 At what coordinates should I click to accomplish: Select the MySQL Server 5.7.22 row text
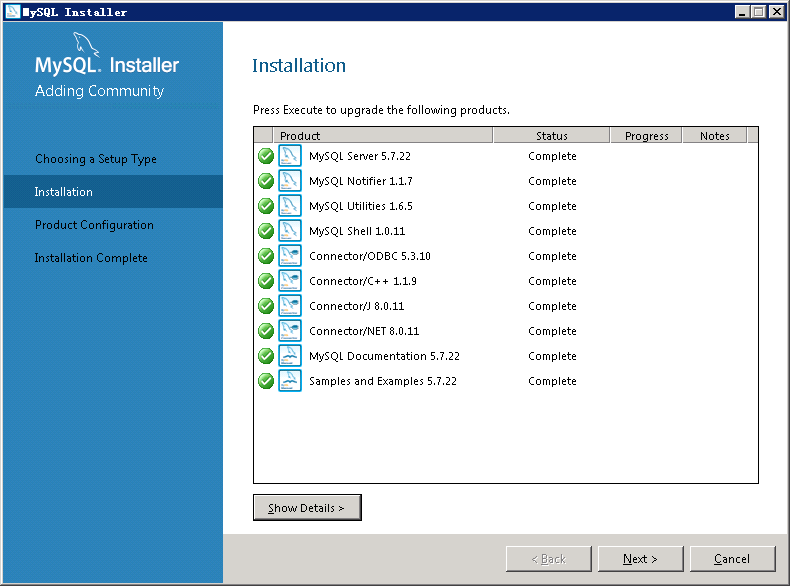(x=360, y=156)
